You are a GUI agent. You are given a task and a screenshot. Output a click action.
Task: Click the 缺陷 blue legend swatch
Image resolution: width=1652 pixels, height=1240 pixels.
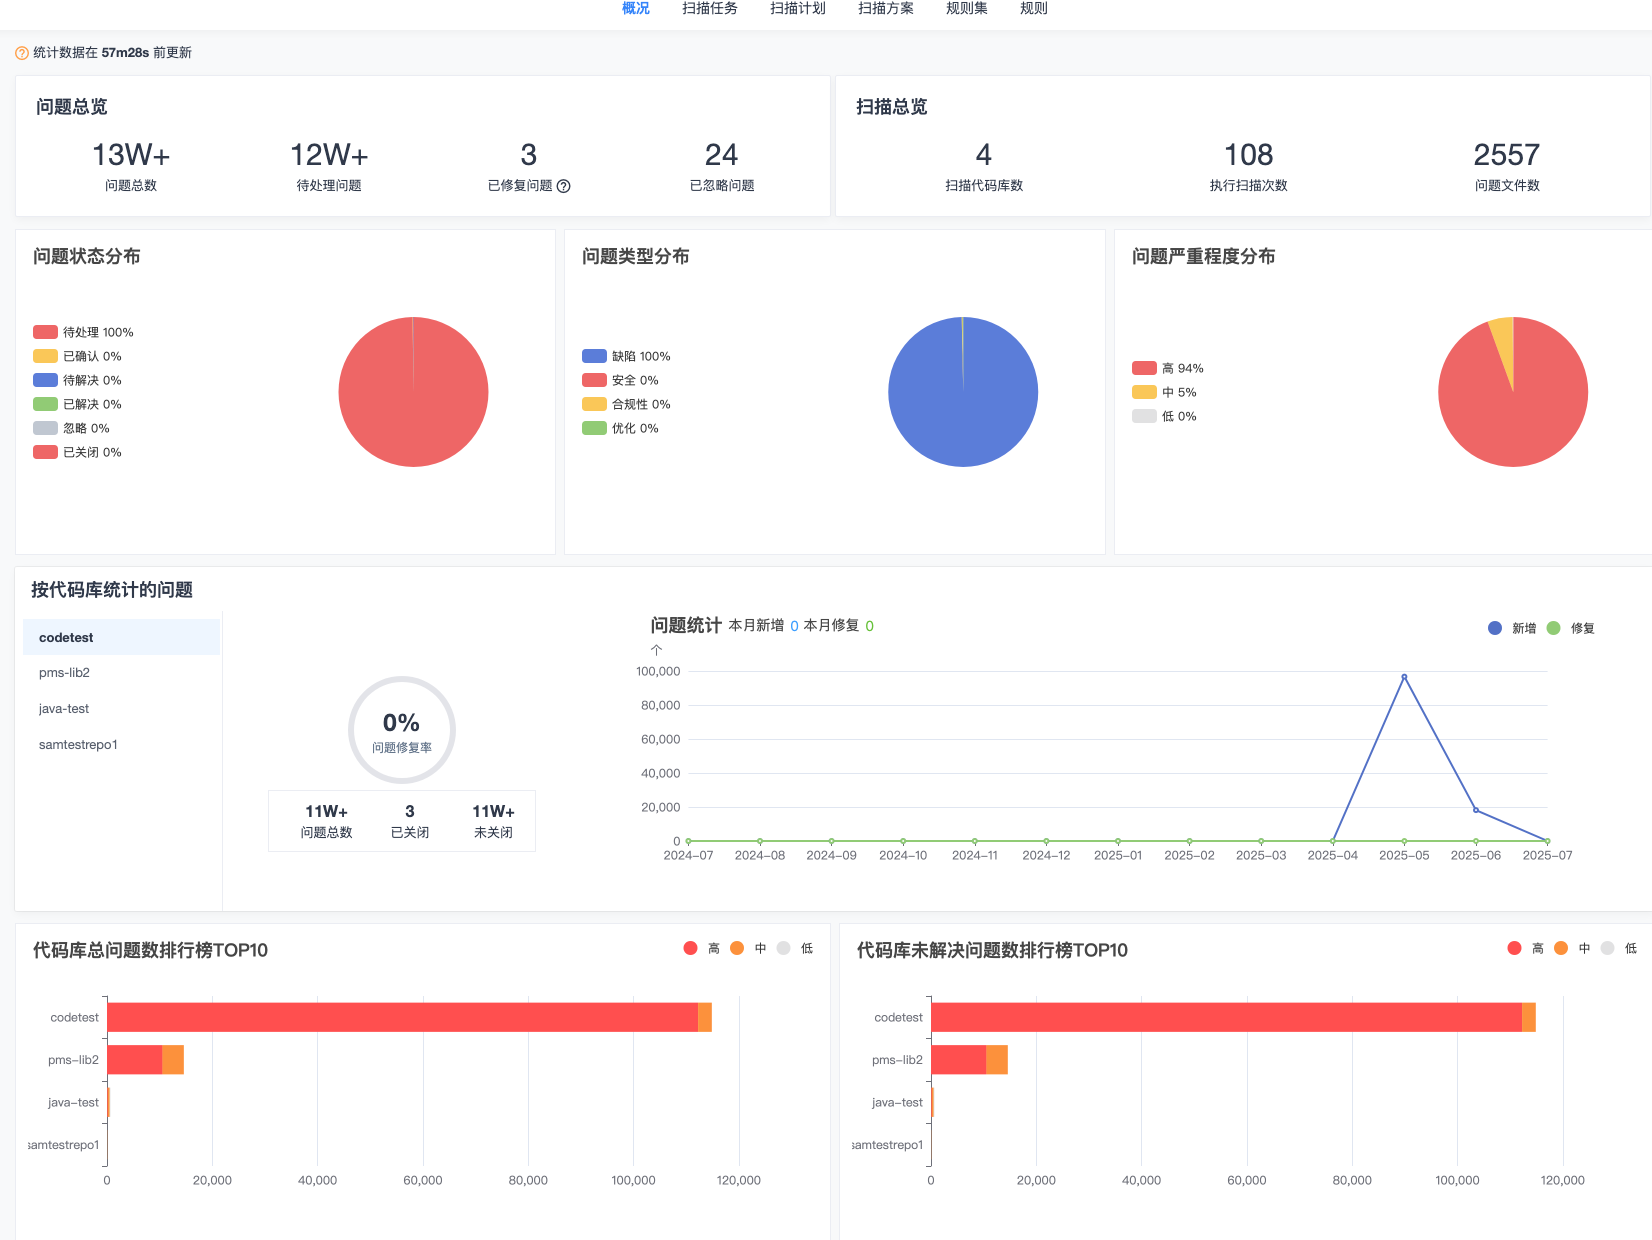[x=594, y=356]
